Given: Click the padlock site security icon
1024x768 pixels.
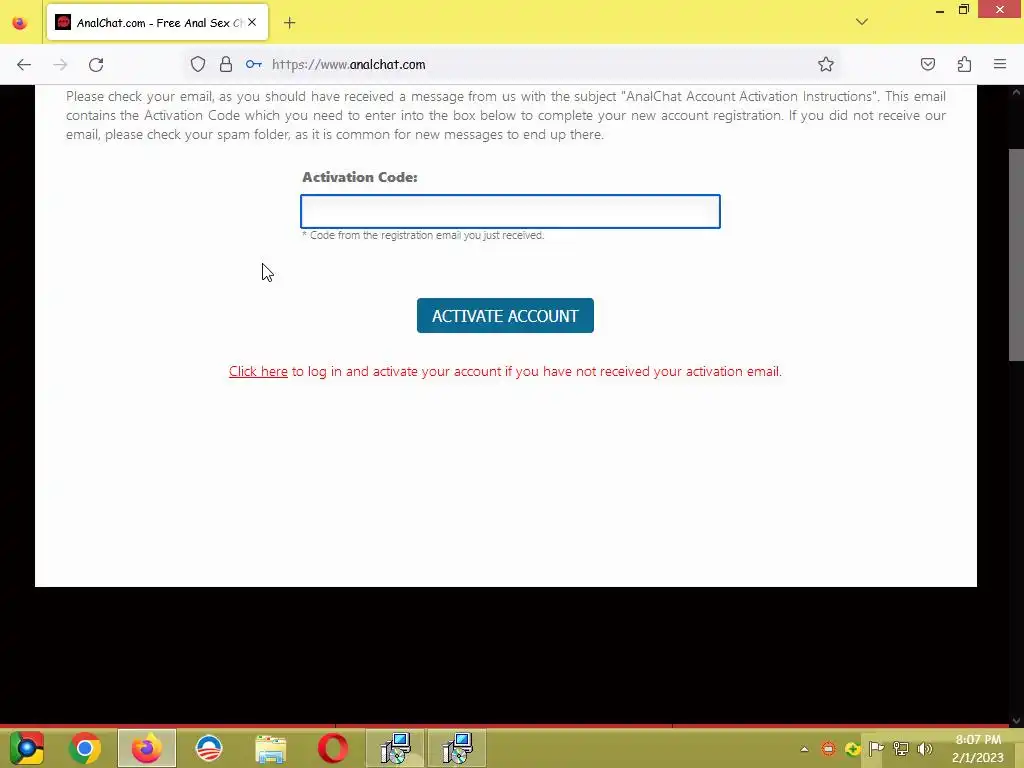Looking at the screenshot, I should click(x=226, y=64).
